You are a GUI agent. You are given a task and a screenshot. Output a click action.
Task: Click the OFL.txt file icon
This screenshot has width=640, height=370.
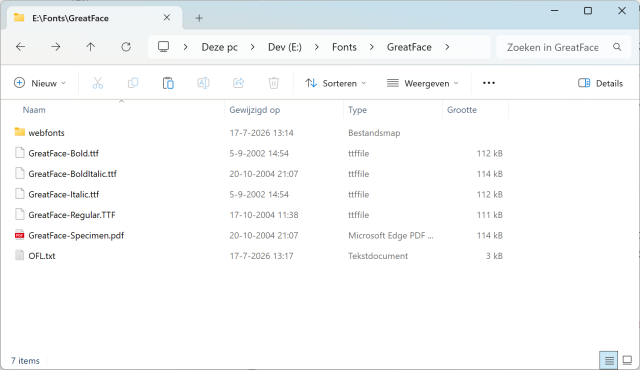(x=19, y=255)
